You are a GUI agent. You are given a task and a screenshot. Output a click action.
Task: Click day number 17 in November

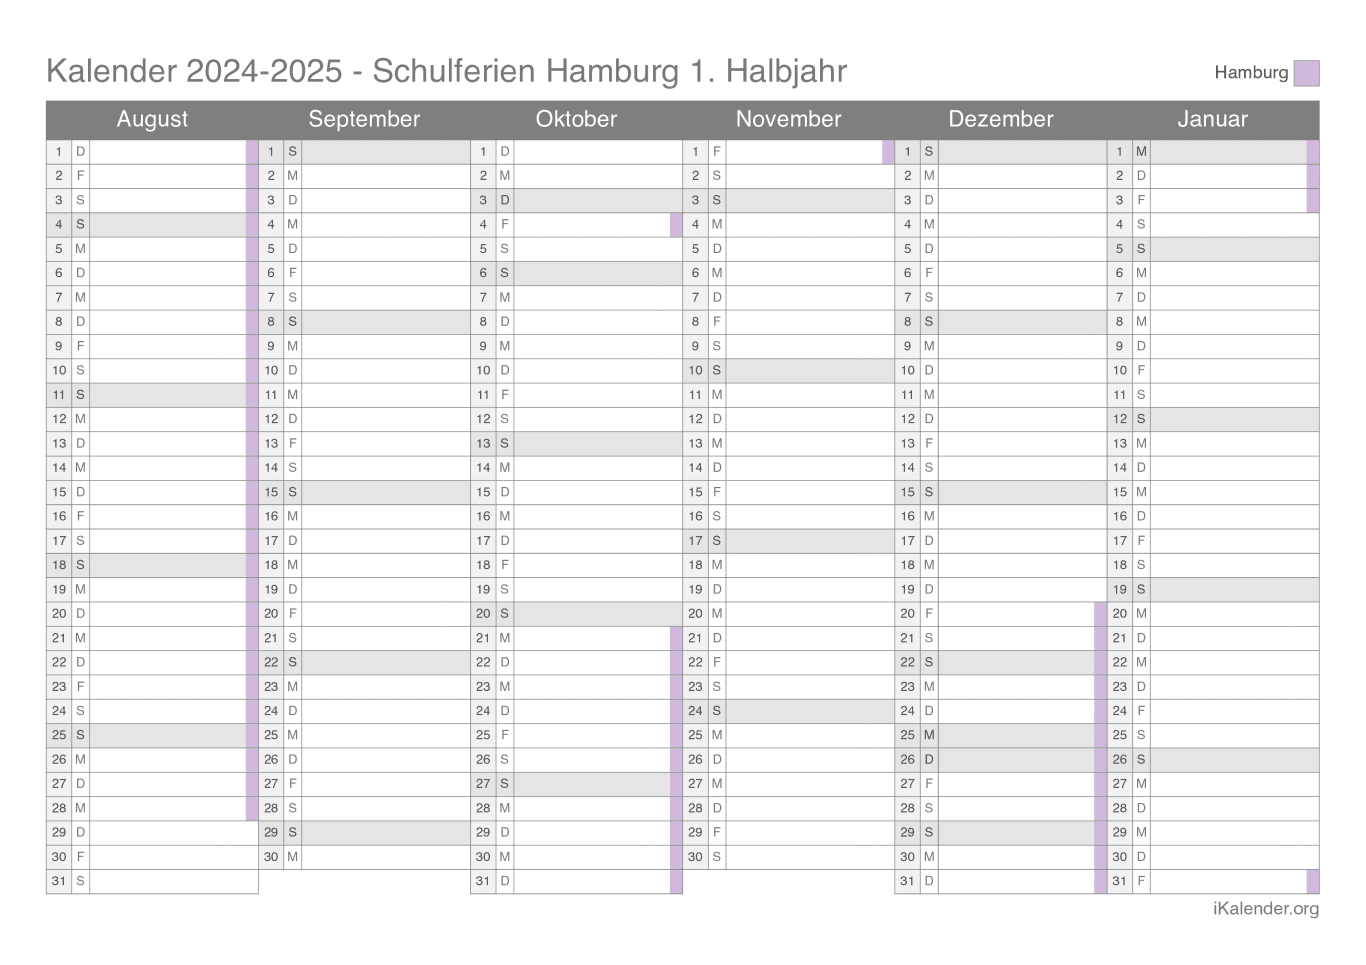click(x=695, y=541)
